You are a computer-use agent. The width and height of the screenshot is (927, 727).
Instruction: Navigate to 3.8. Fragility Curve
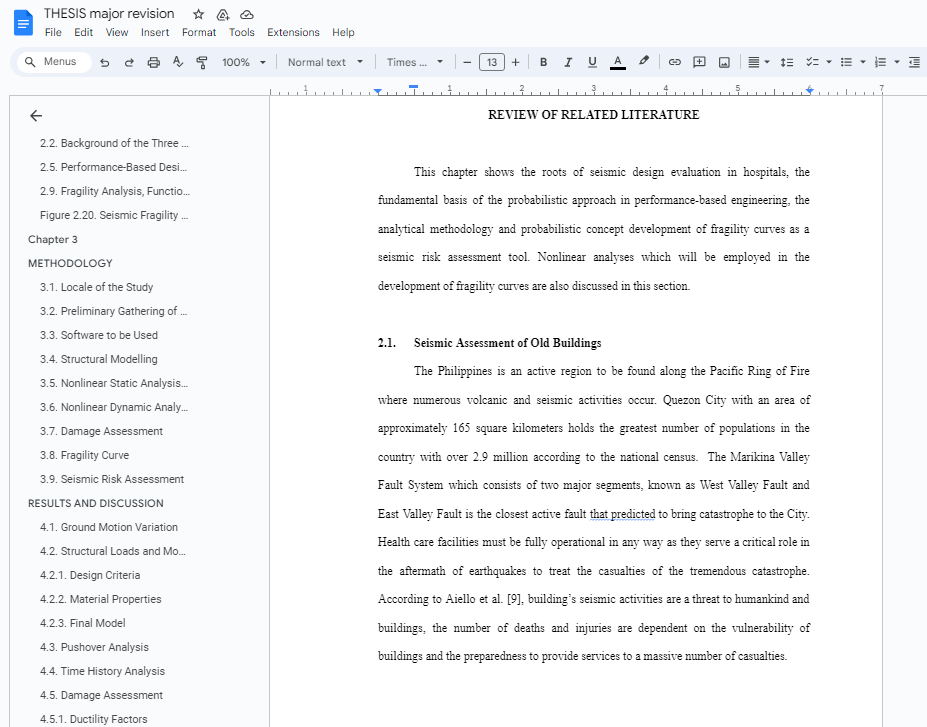[85, 455]
